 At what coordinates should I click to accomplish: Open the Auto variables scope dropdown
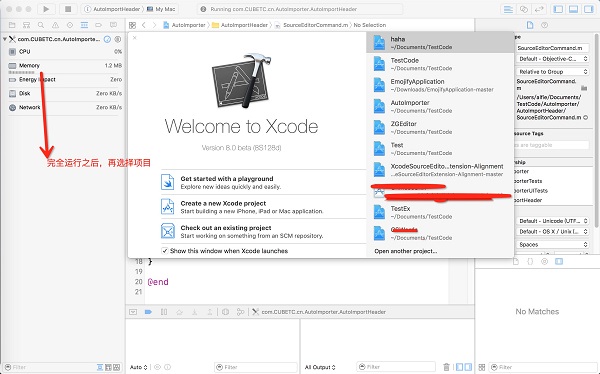139,367
